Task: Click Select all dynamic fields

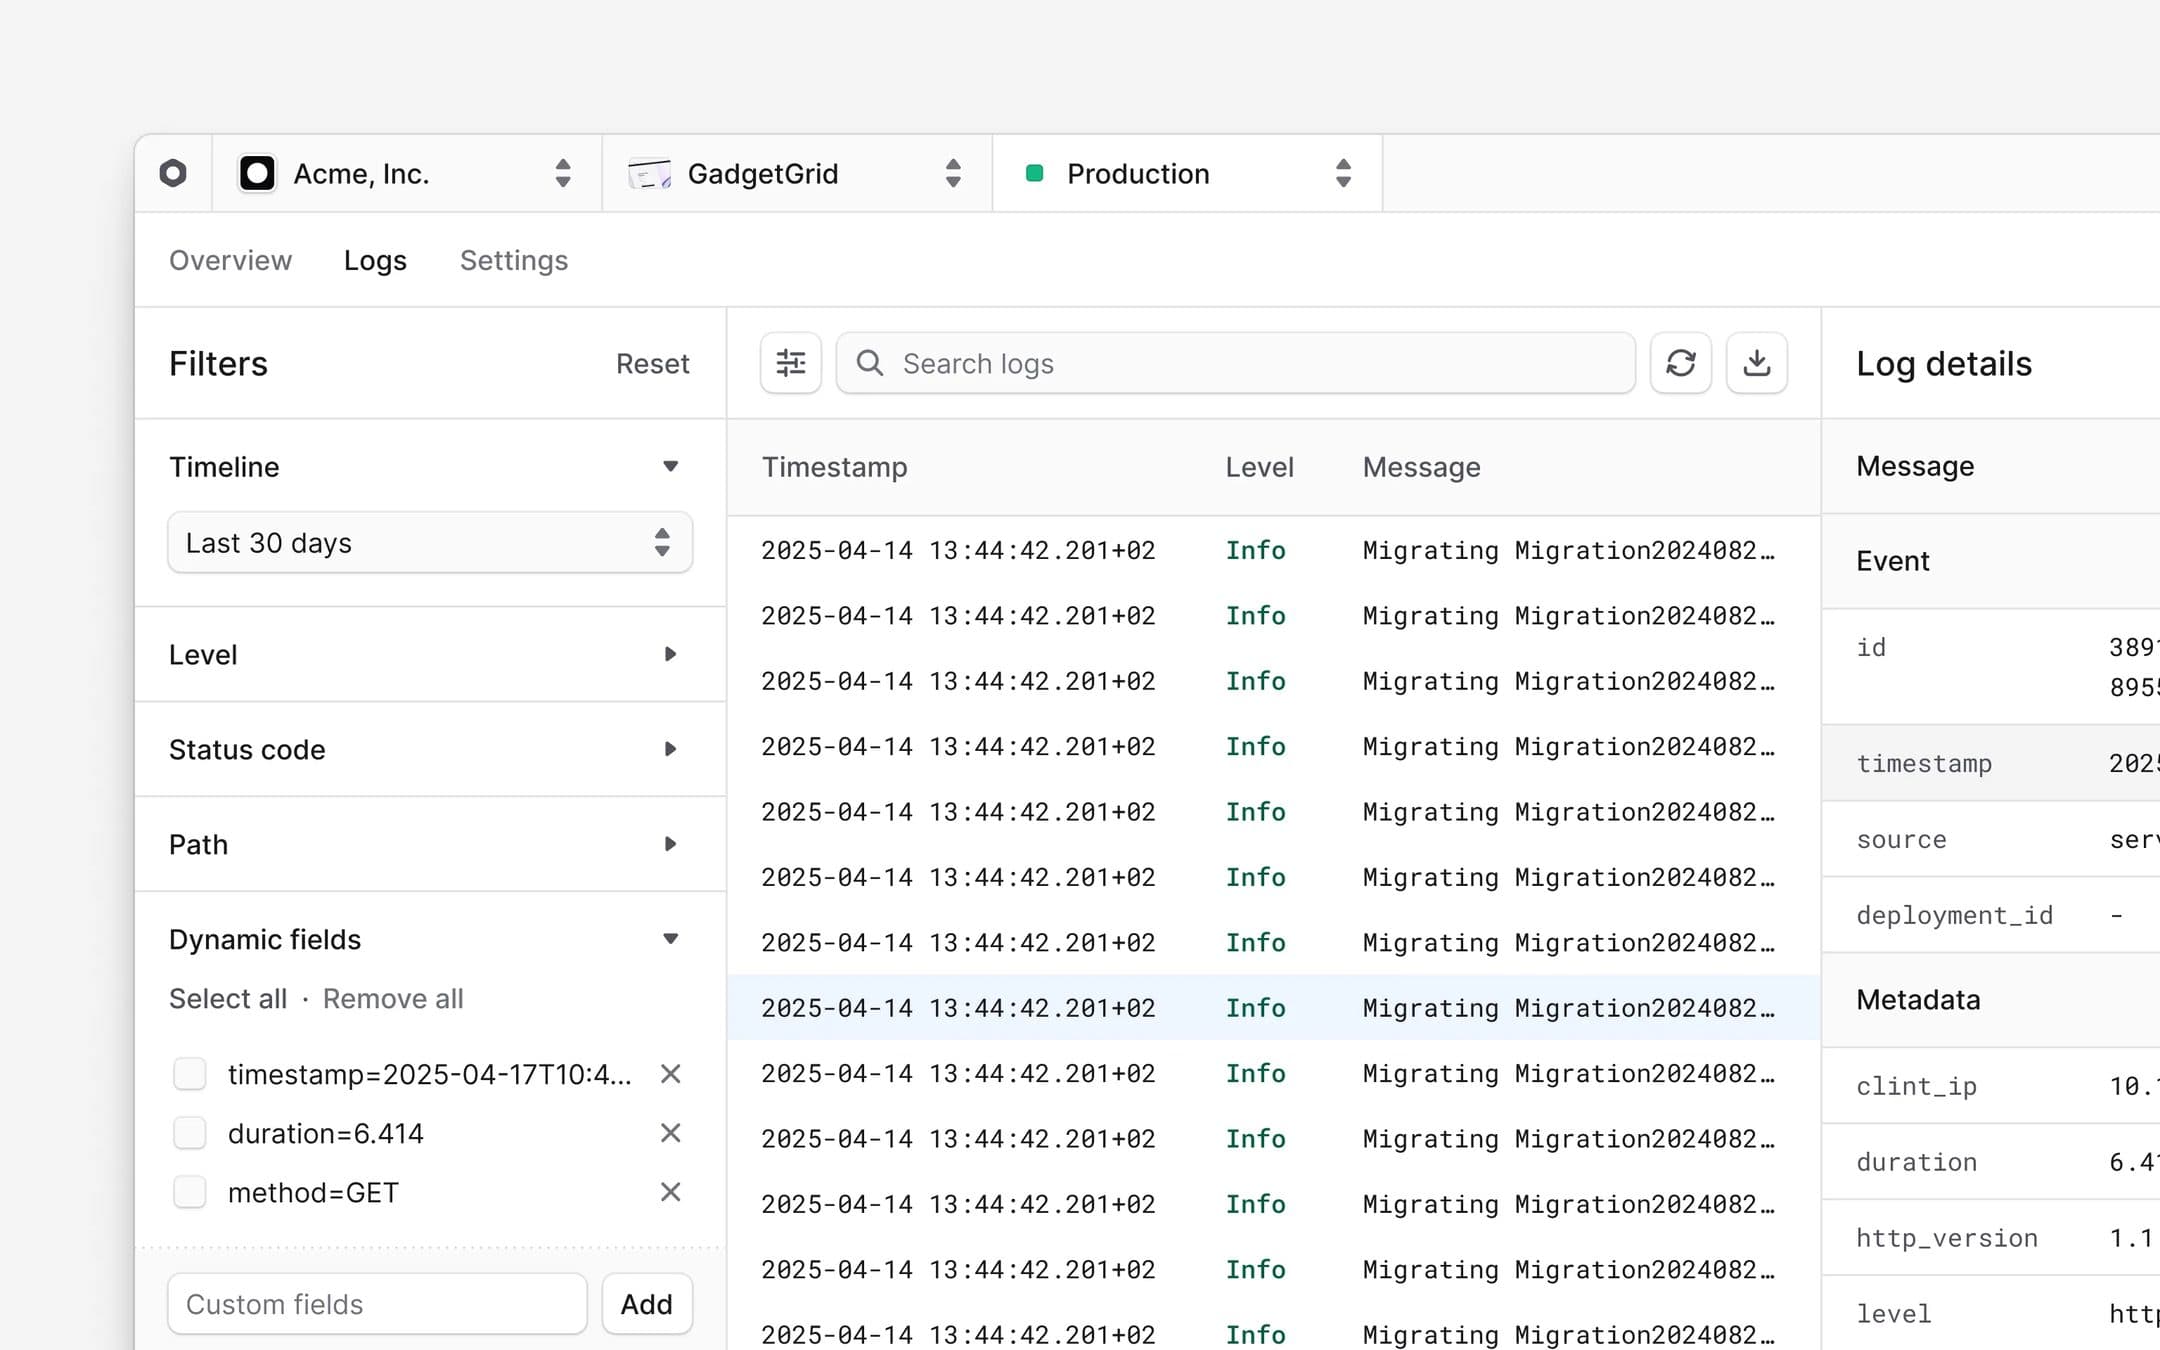Action: pos(228,999)
